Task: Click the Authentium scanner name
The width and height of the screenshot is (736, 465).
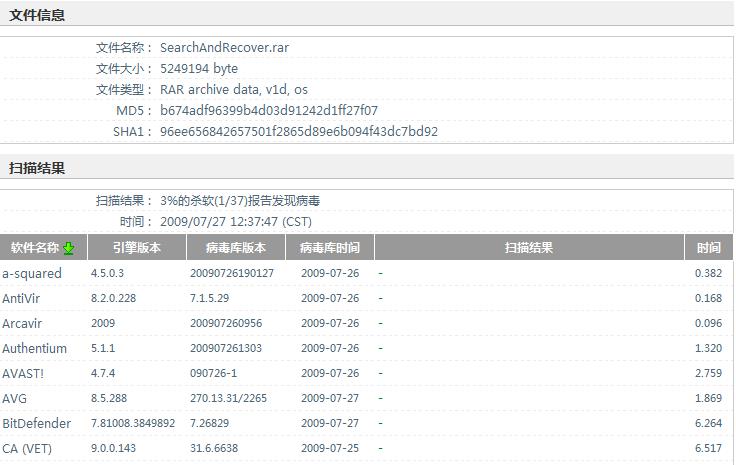Action: 35,348
